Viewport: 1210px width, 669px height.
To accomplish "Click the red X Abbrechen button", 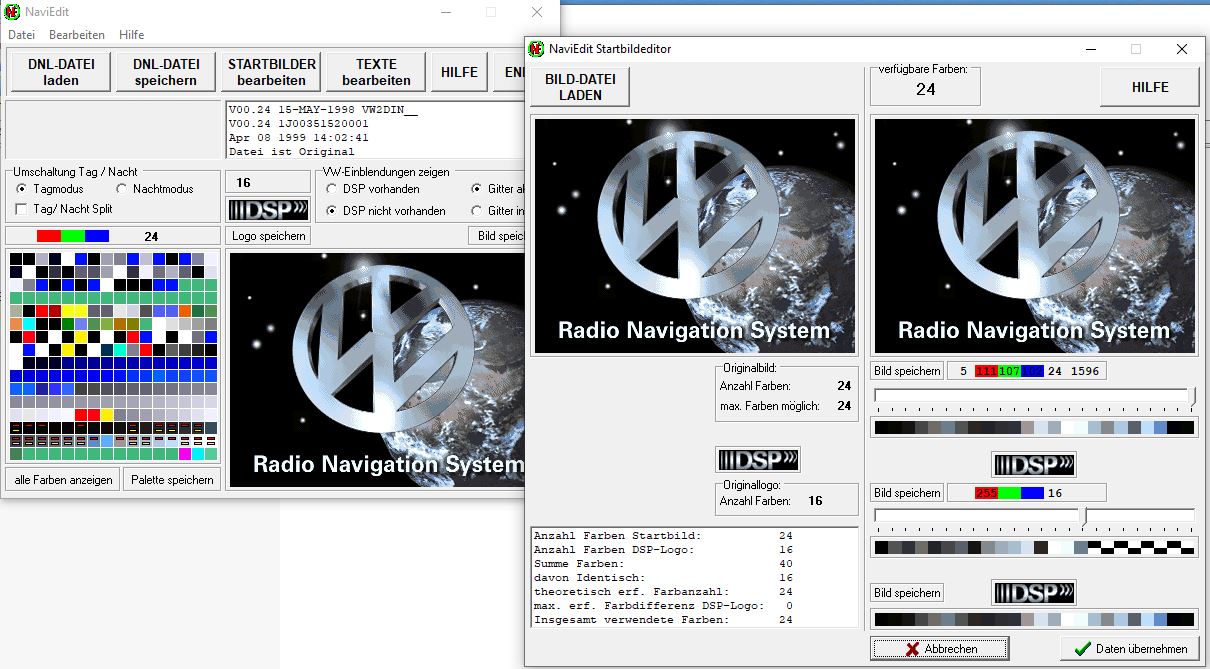I will click(939, 649).
